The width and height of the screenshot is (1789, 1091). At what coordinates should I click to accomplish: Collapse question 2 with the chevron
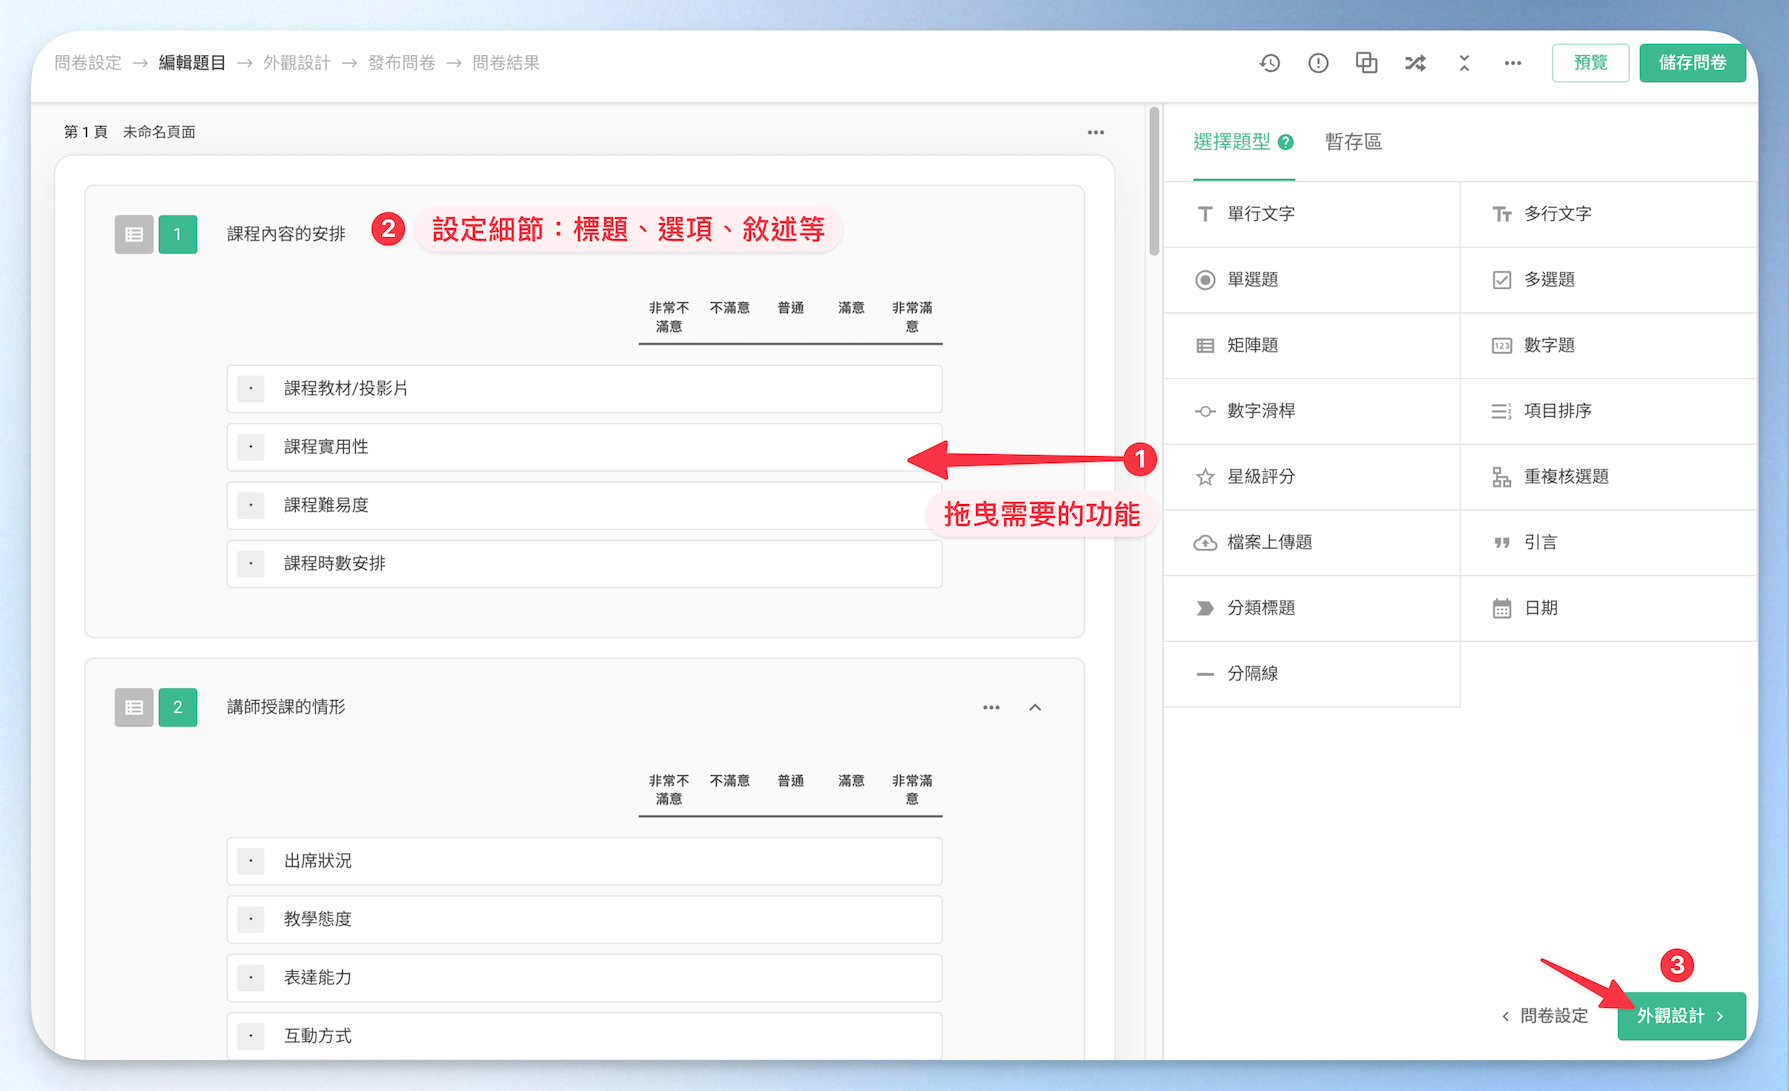coord(1035,707)
